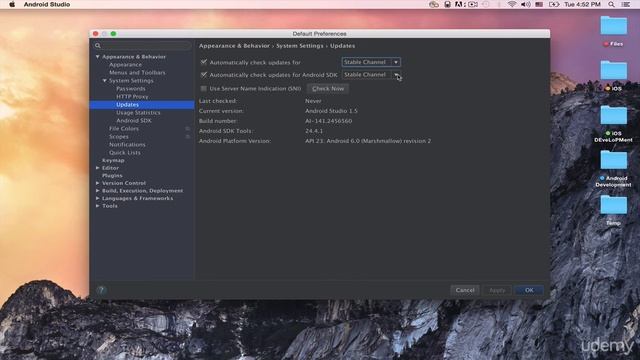The height and width of the screenshot is (360, 640).
Task: Toggle Automatically check updates for checkbox
Action: click(204, 62)
